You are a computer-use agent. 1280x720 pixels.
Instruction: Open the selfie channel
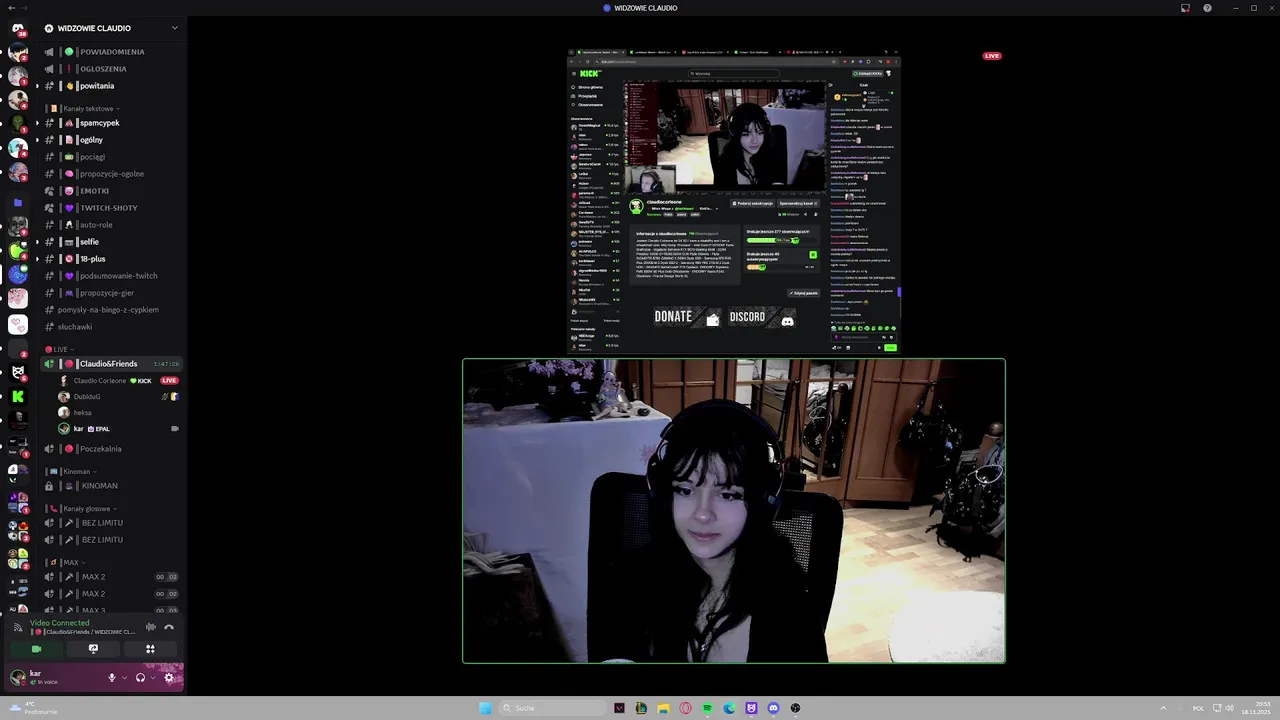coord(110,242)
